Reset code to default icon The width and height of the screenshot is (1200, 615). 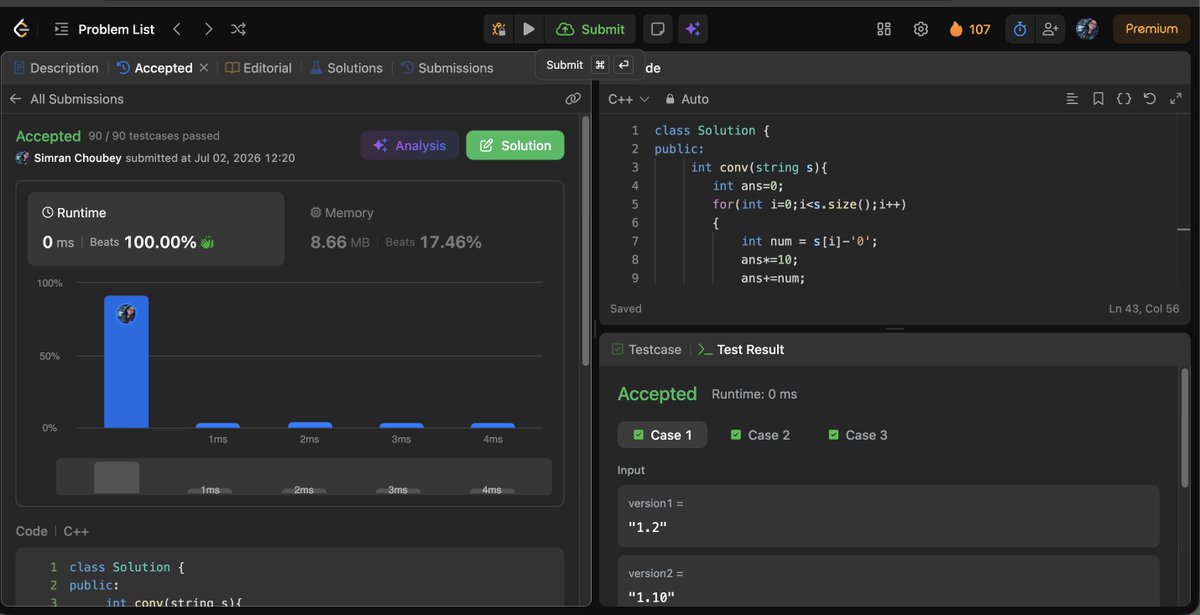click(x=1150, y=99)
